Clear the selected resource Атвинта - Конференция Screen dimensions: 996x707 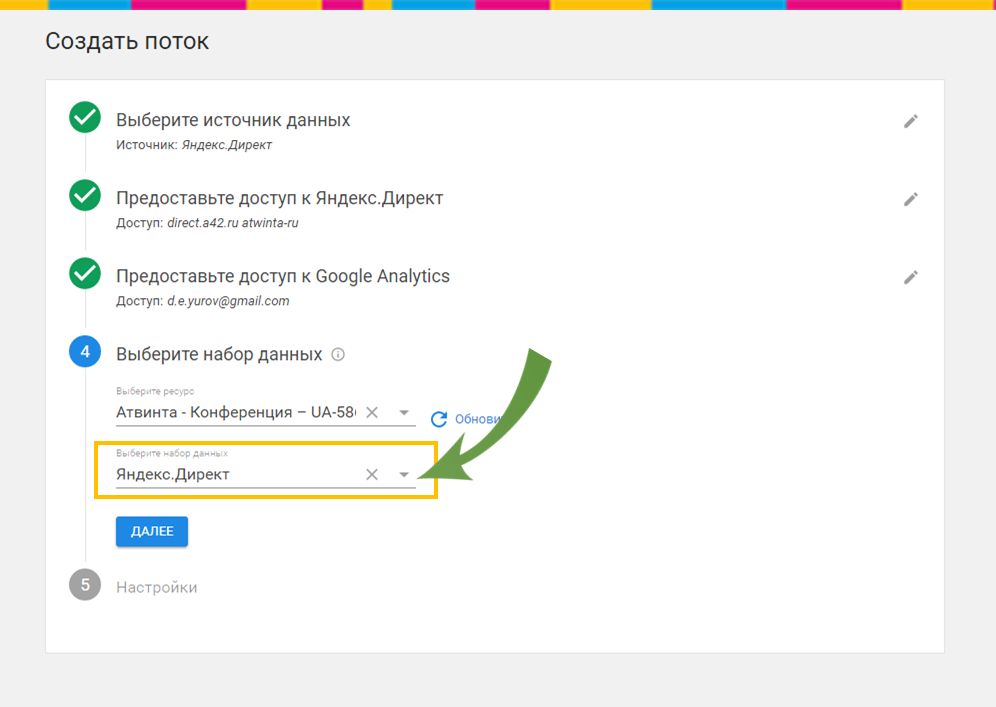(x=372, y=412)
